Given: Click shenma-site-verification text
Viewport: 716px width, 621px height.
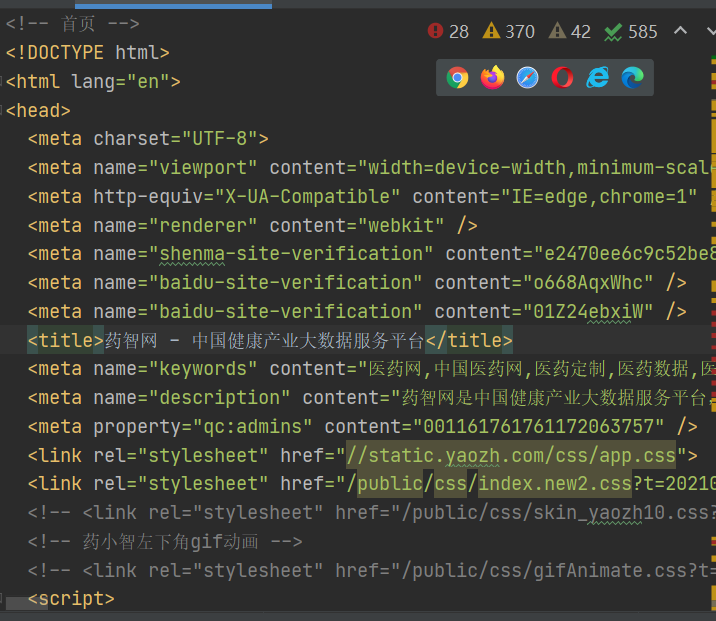Looking at the screenshot, I should click(290, 253).
